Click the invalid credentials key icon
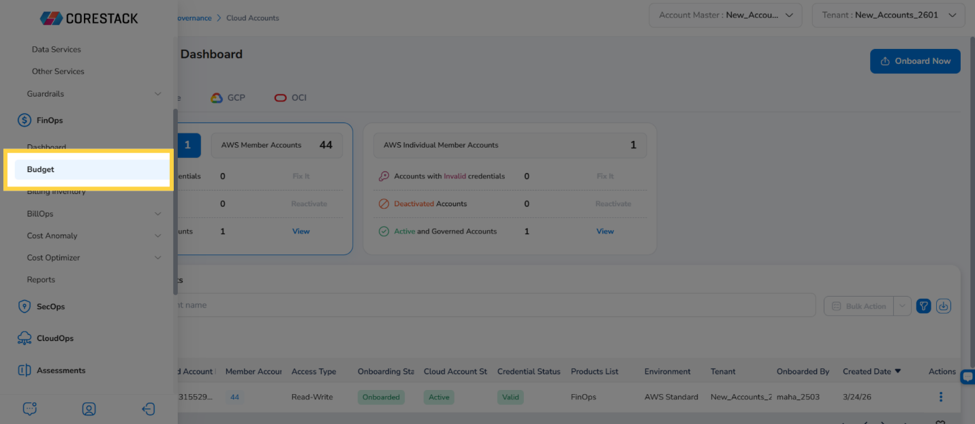 tap(384, 176)
